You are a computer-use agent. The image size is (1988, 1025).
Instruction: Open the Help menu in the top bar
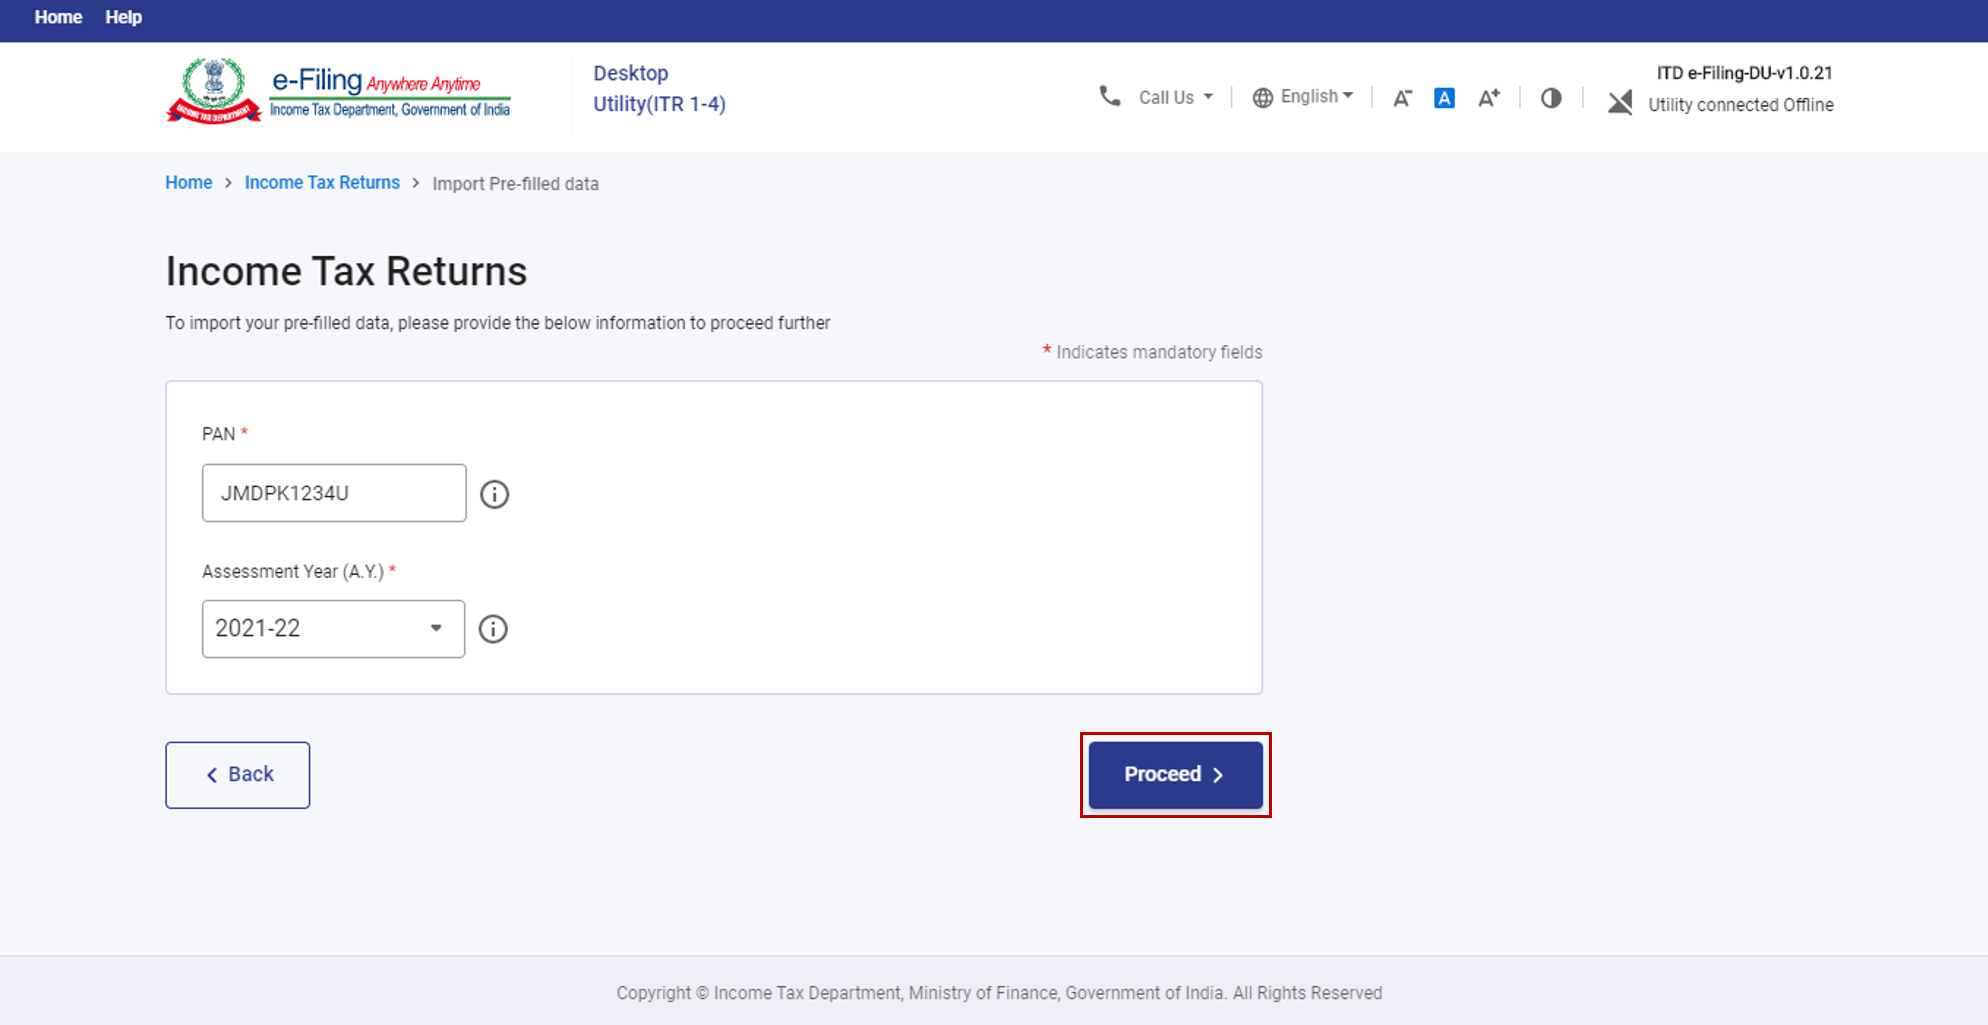pos(123,17)
